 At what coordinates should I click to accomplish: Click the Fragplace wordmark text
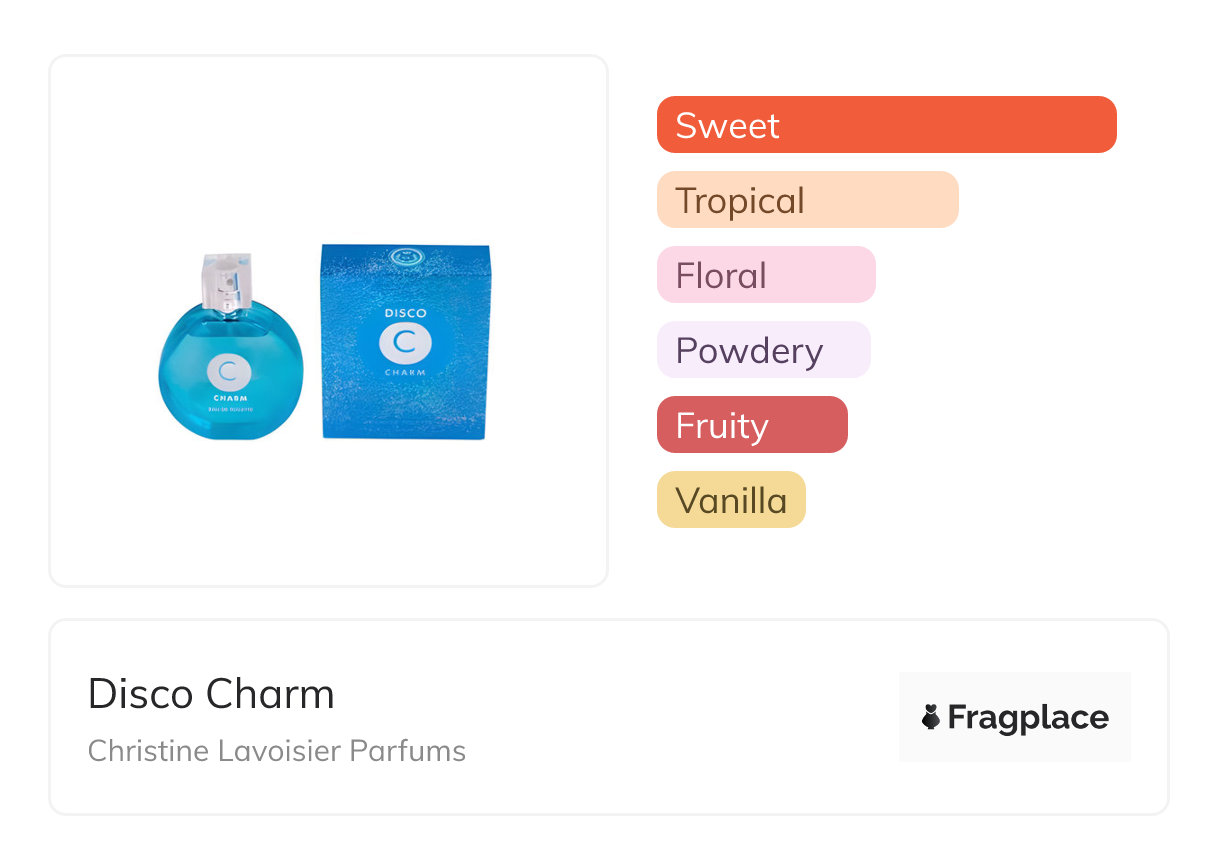tap(1028, 717)
